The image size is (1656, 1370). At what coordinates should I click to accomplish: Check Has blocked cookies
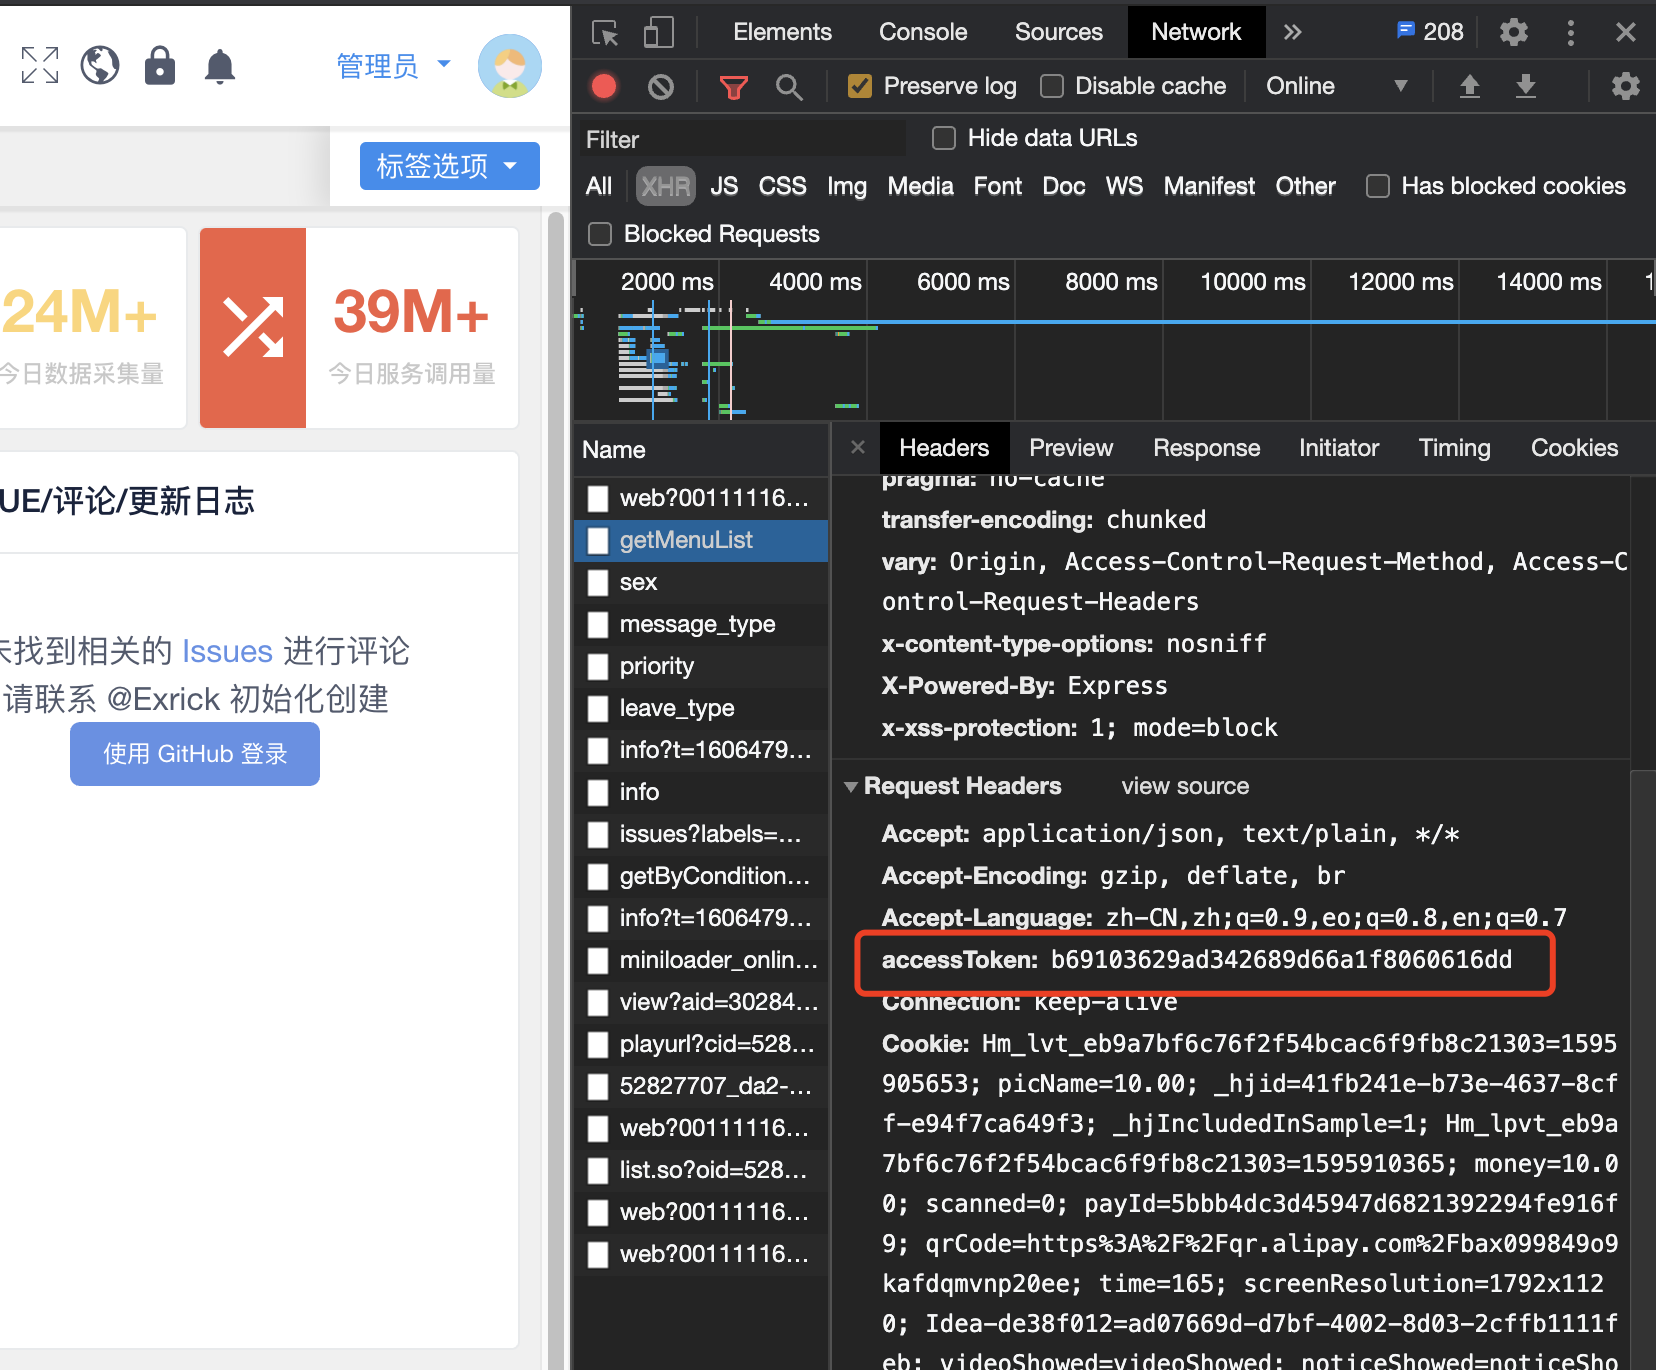1378,186
